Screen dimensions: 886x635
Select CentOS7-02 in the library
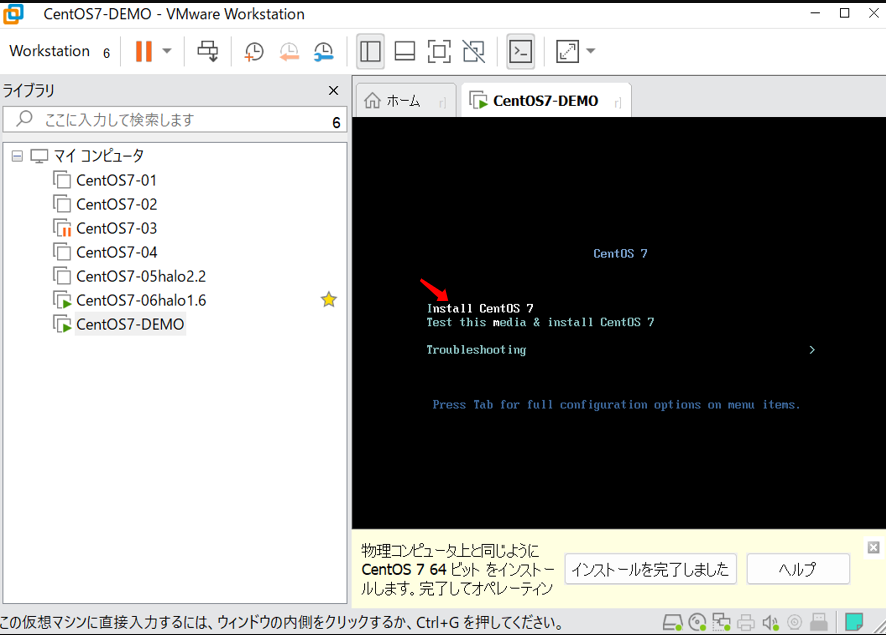117,205
